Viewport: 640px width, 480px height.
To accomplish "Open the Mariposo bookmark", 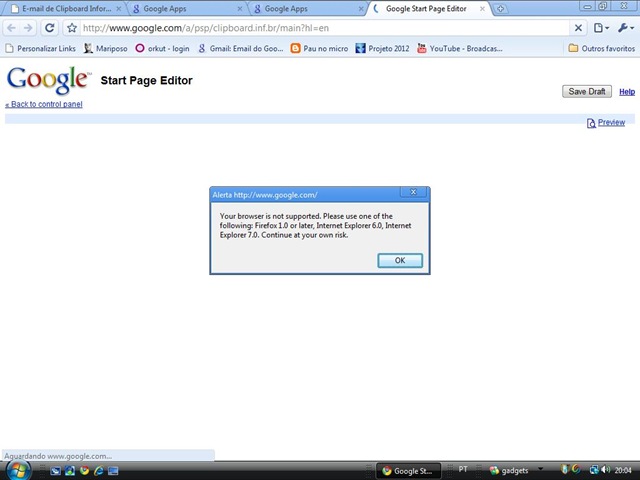I will [x=105, y=49].
